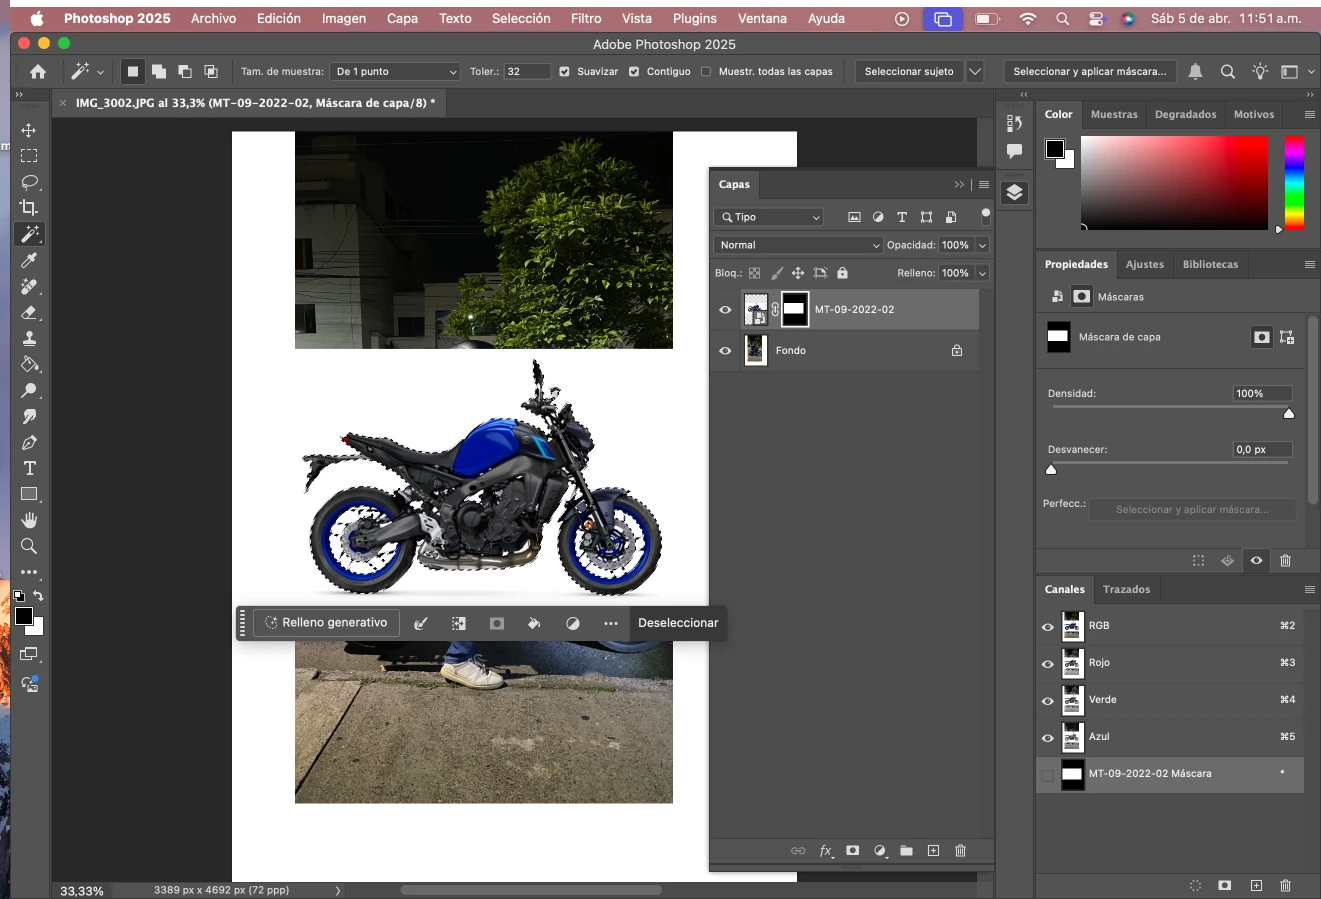Viewport: 1321px width, 899px height.
Task: Select the Eyedropper tool
Action: [29, 260]
